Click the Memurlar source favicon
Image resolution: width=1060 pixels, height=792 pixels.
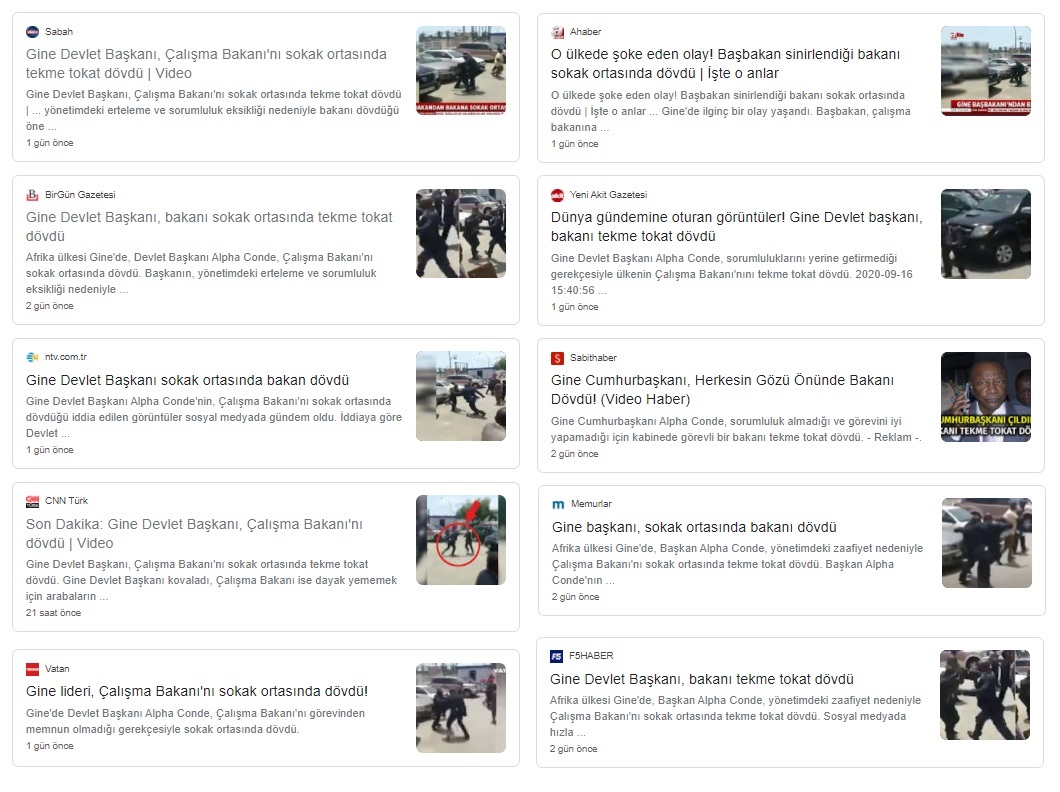tap(558, 505)
